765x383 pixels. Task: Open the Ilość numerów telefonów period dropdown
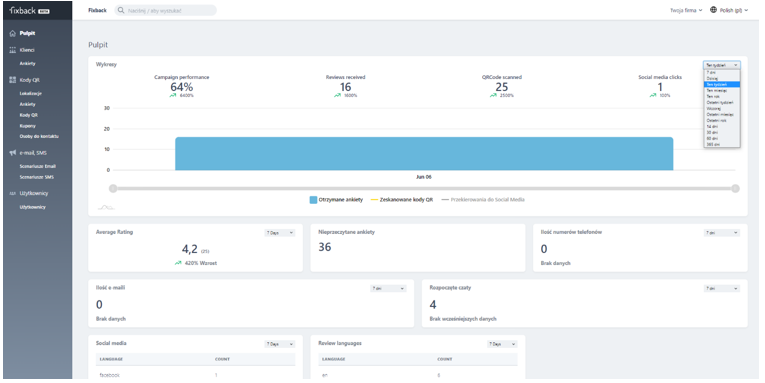point(722,233)
